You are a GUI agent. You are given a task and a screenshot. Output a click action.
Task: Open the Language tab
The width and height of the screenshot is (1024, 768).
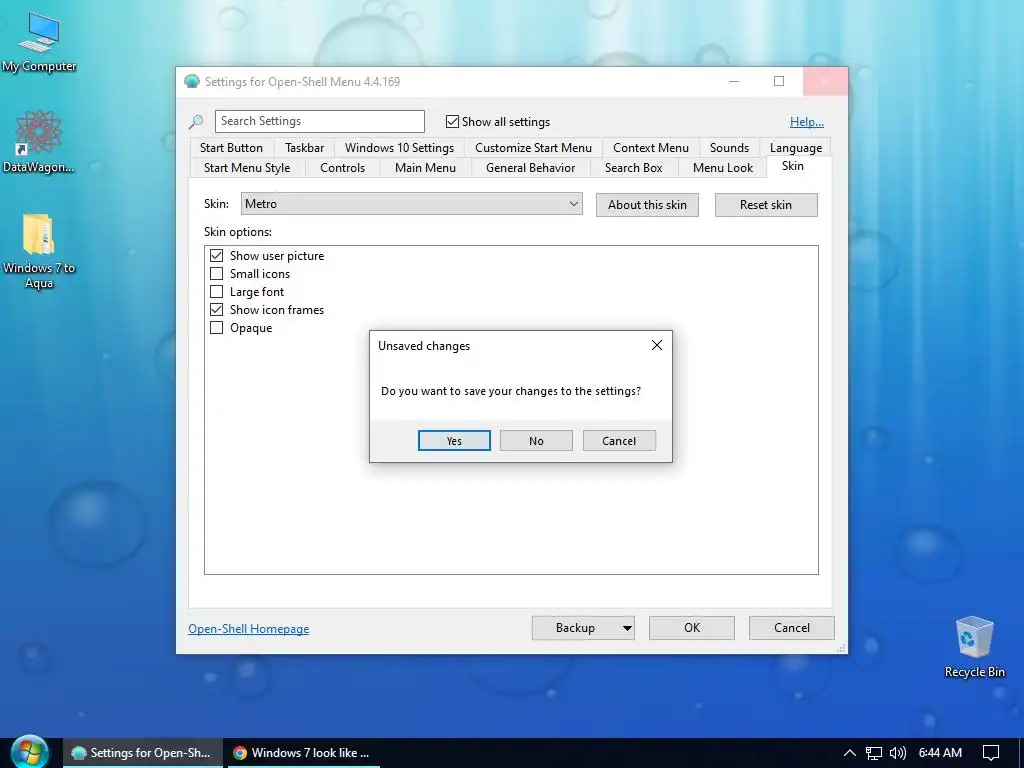tap(795, 148)
